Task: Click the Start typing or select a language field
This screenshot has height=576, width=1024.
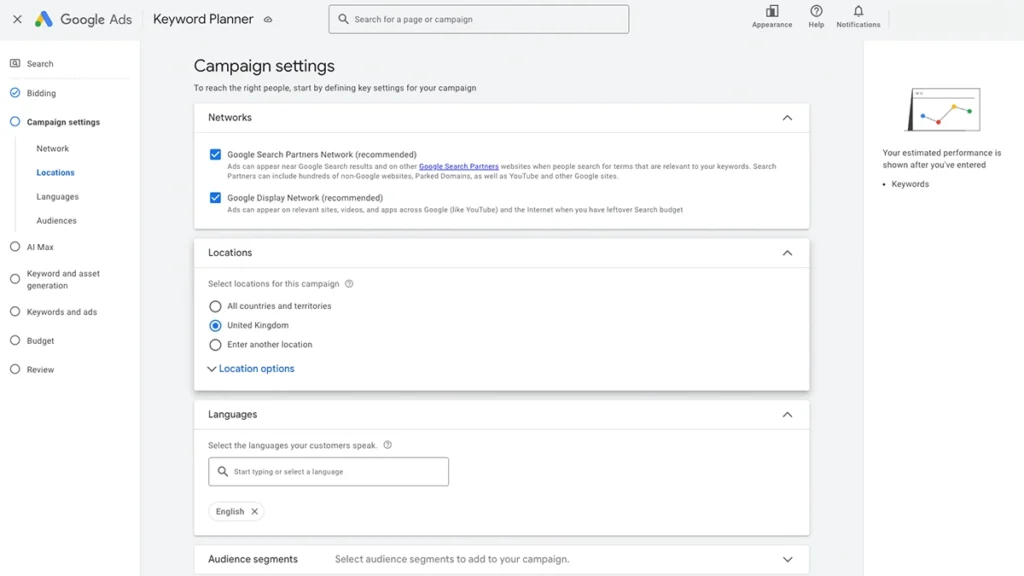Action: pos(328,472)
